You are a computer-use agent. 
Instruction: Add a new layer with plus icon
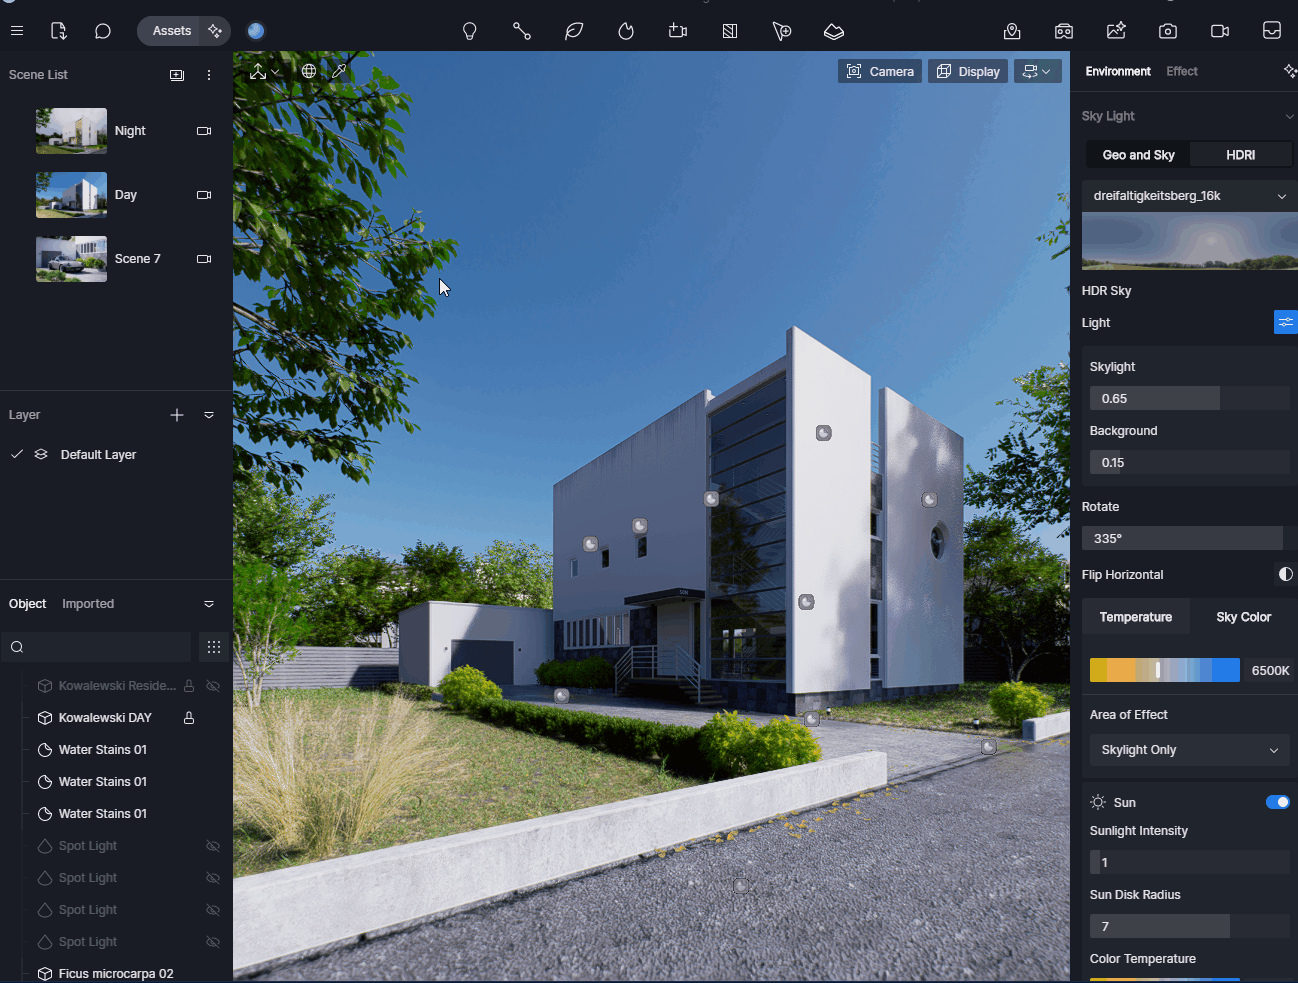(177, 415)
